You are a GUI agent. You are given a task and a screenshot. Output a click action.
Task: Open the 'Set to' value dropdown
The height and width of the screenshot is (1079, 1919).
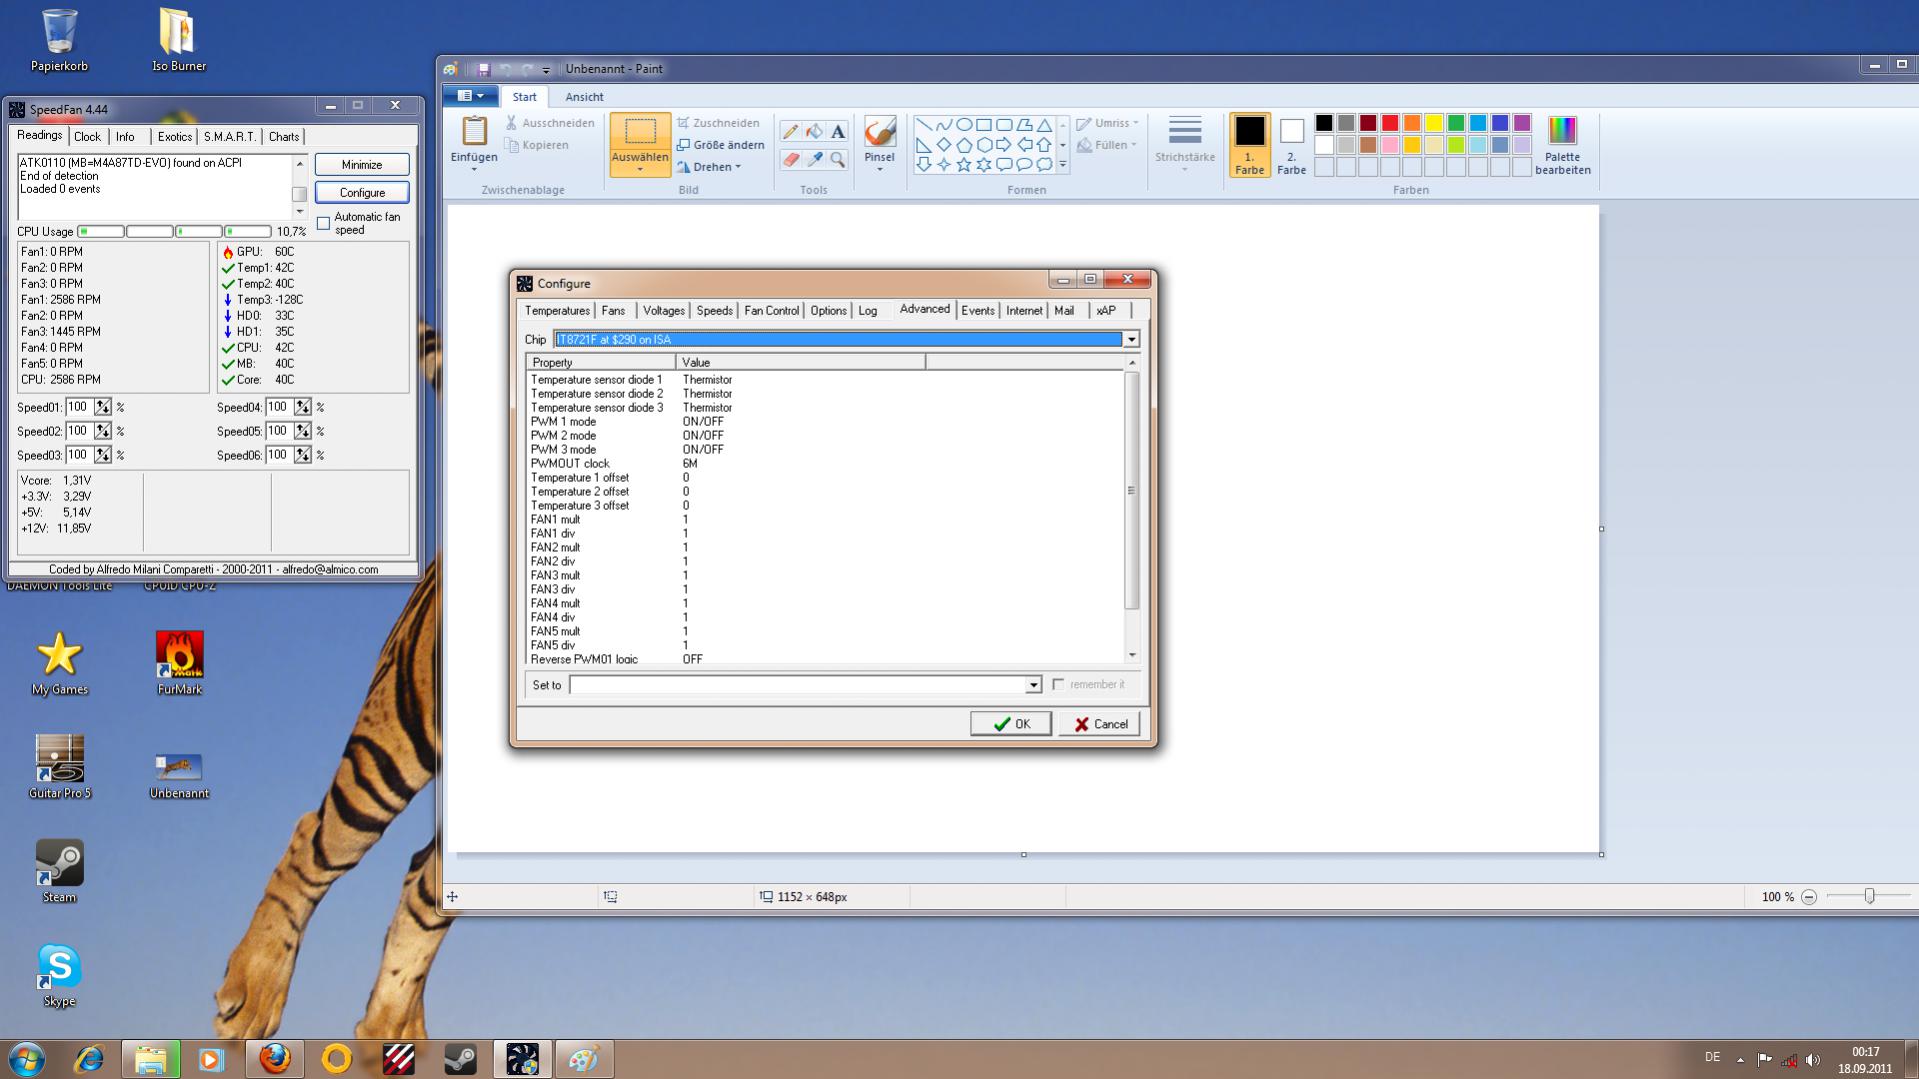click(x=1033, y=685)
